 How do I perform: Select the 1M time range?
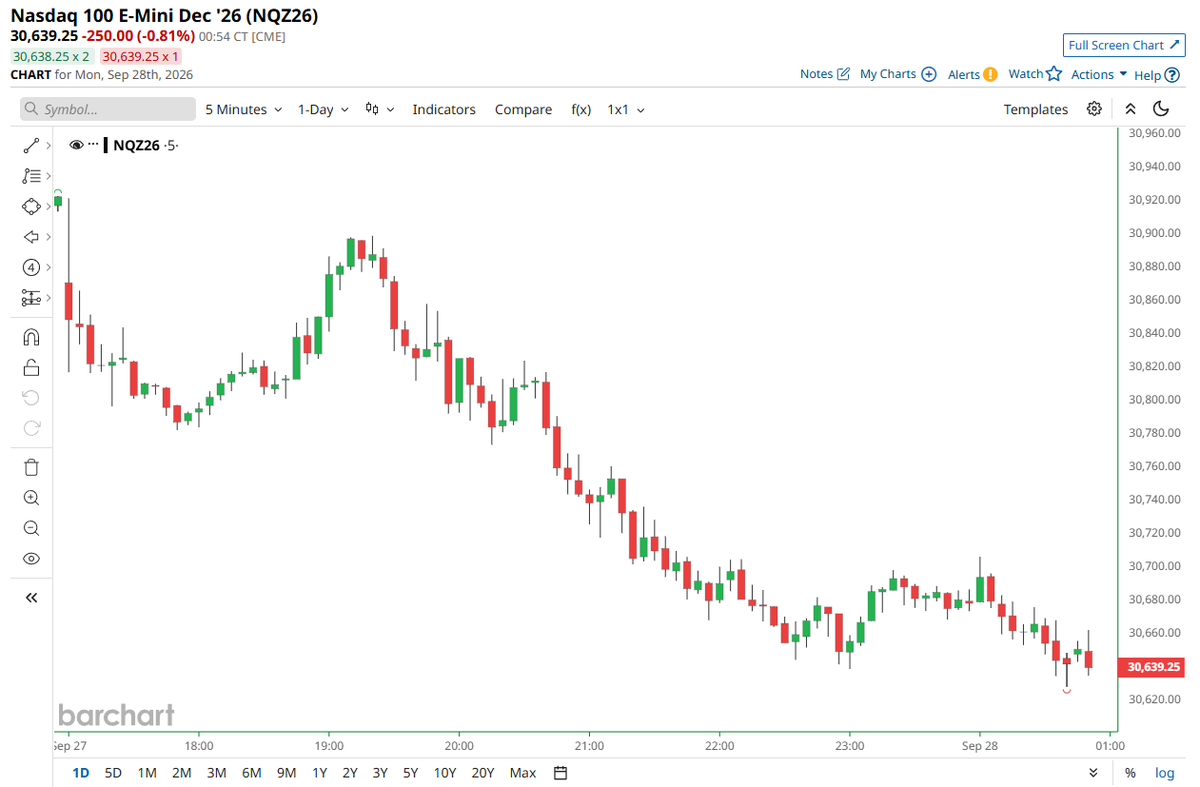(x=147, y=773)
